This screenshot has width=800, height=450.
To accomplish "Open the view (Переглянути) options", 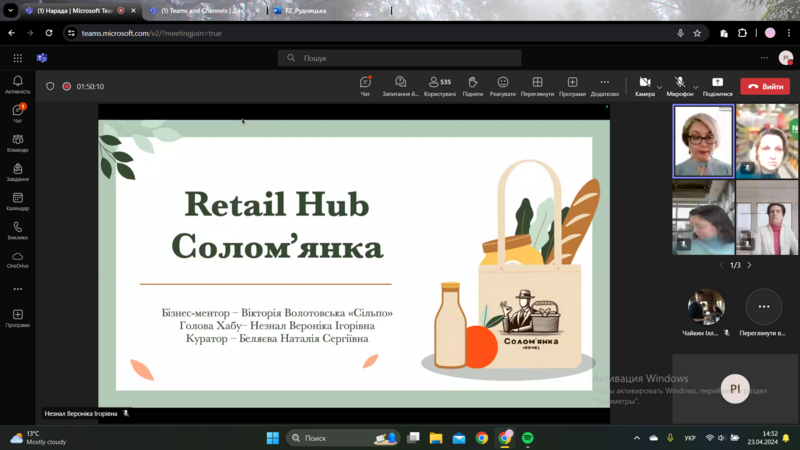I will tap(537, 86).
